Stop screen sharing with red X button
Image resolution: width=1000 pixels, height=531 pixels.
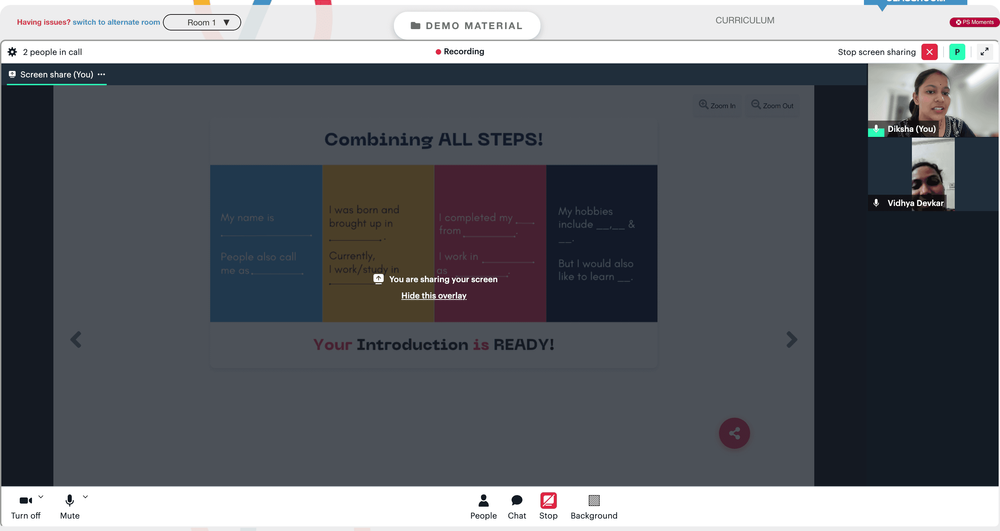coord(930,52)
